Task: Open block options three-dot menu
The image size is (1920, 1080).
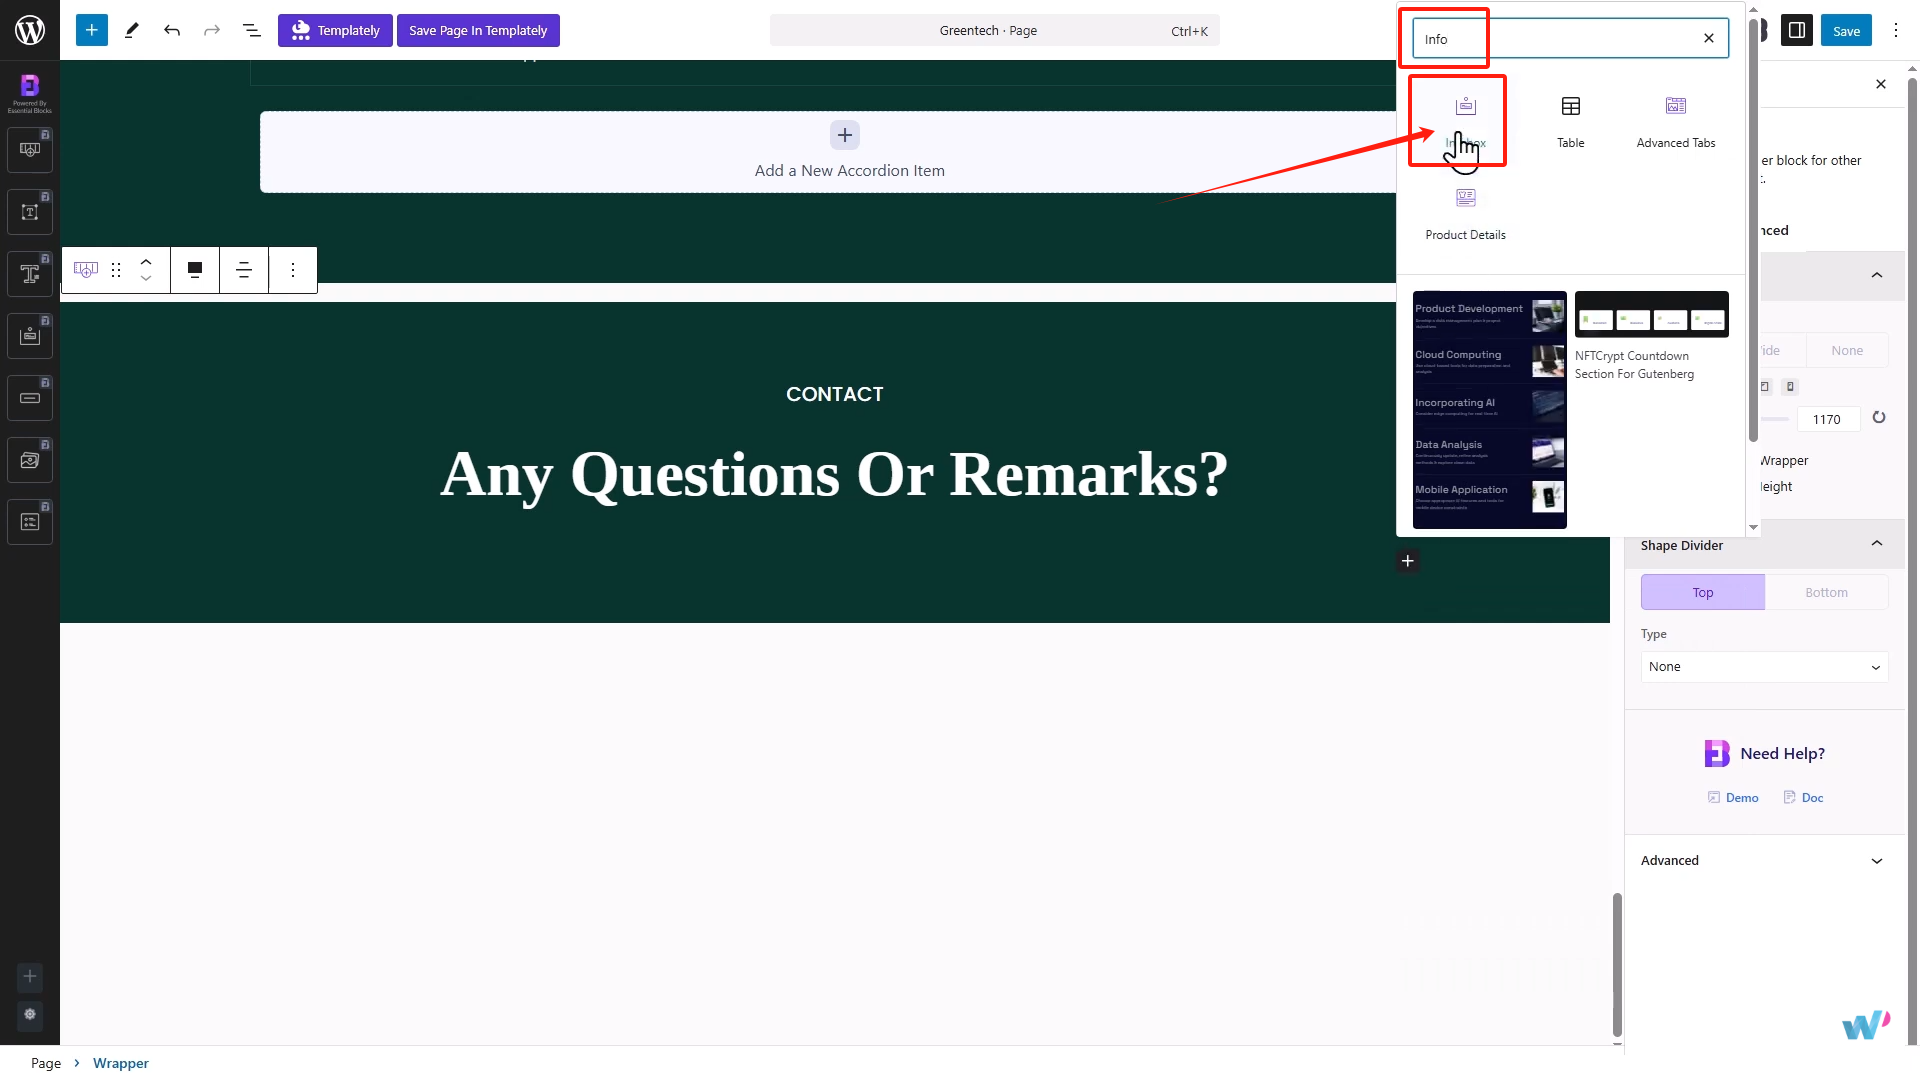Action: point(293,270)
